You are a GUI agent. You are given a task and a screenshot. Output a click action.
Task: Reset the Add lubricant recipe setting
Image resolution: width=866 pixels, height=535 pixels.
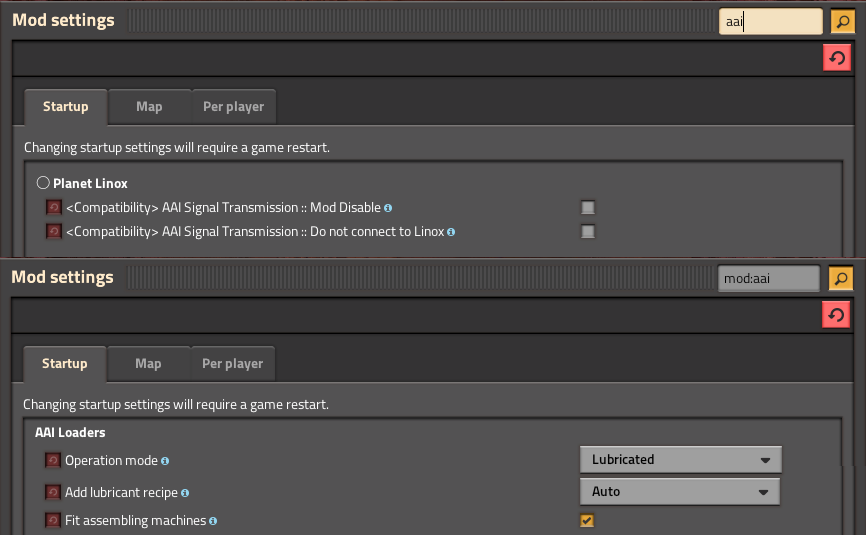(53, 492)
